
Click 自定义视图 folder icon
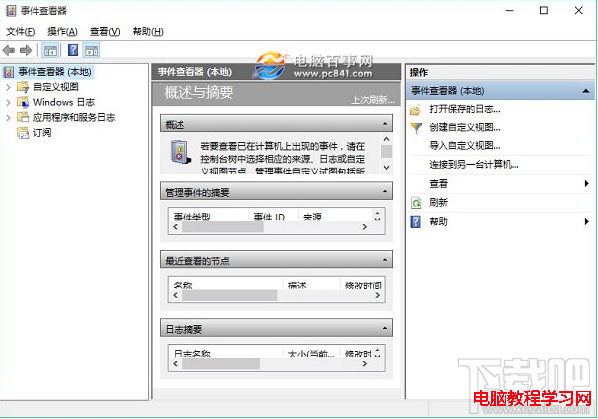[23, 87]
